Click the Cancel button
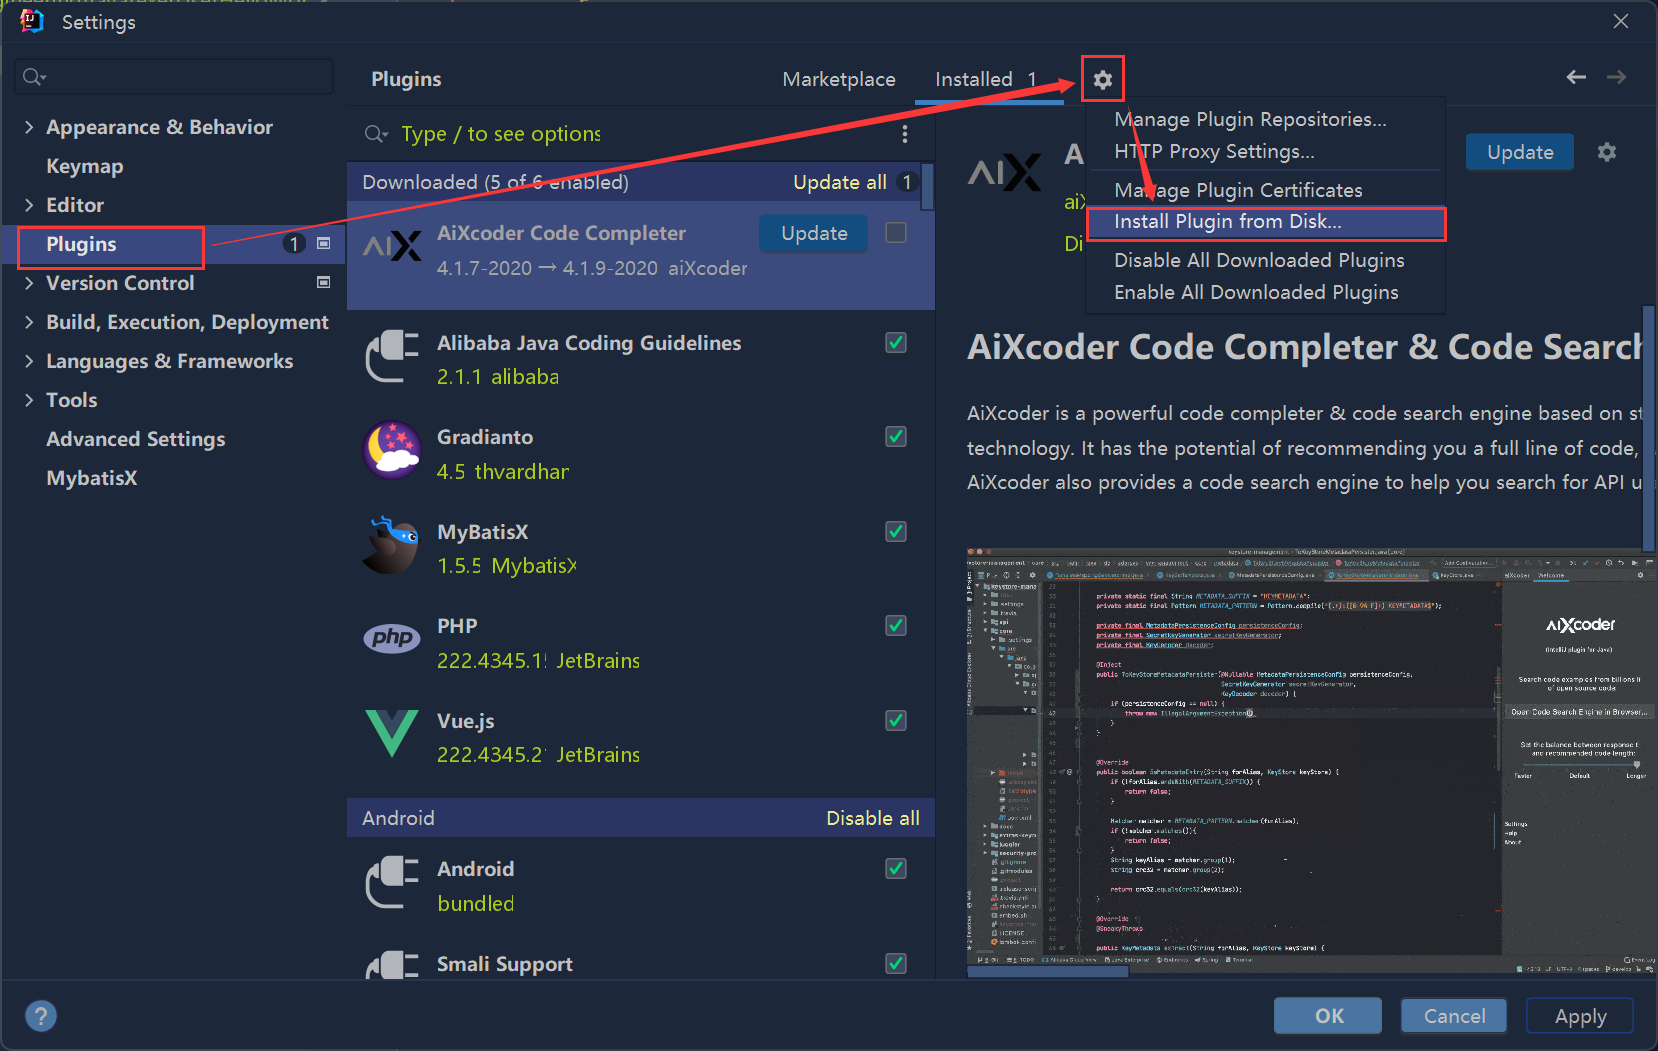The image size is (1658, 1051). coord(1454,1016)
